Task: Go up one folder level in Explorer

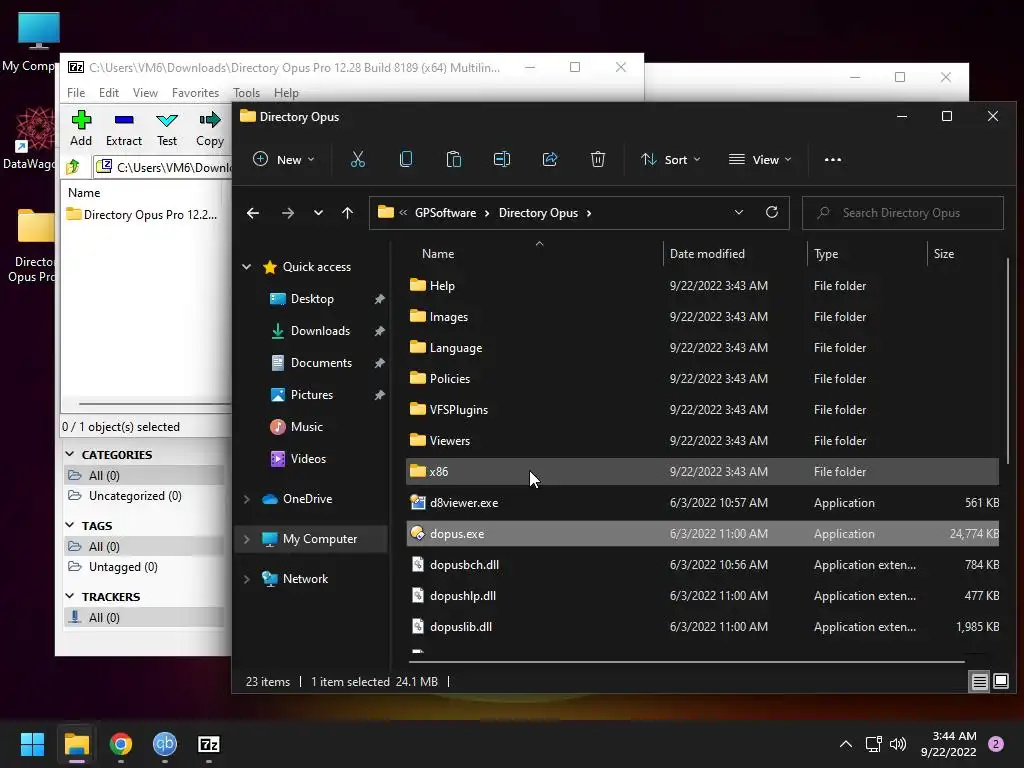Action: (347, 213)
